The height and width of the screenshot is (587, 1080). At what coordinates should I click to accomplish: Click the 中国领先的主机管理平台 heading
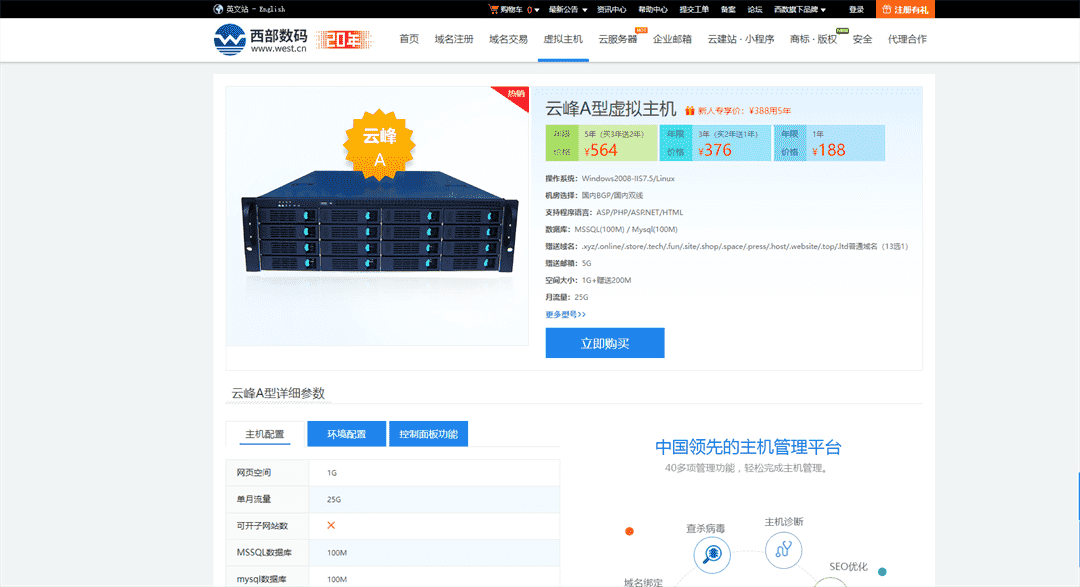tap(748, 447)
